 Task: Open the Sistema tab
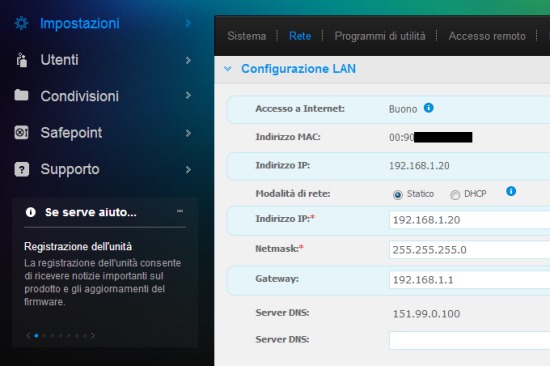coord(247,36)
